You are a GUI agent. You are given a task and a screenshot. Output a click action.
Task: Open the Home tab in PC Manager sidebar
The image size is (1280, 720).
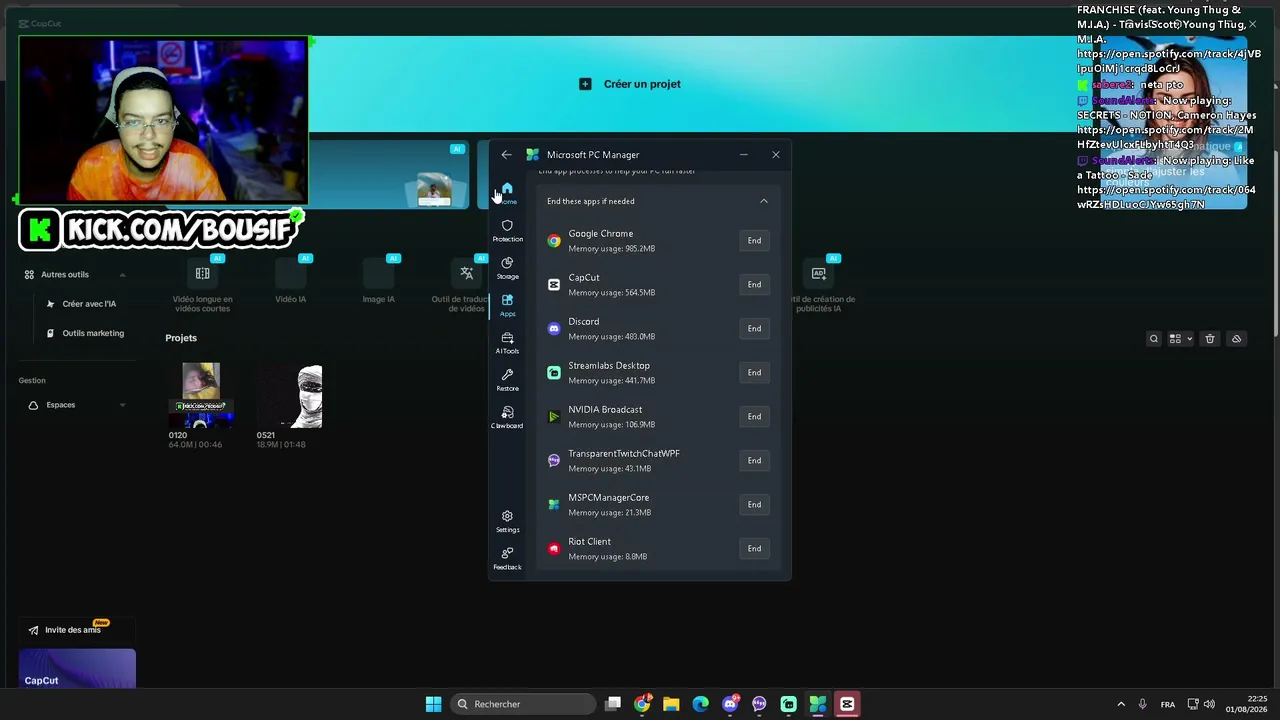(507, 193)
